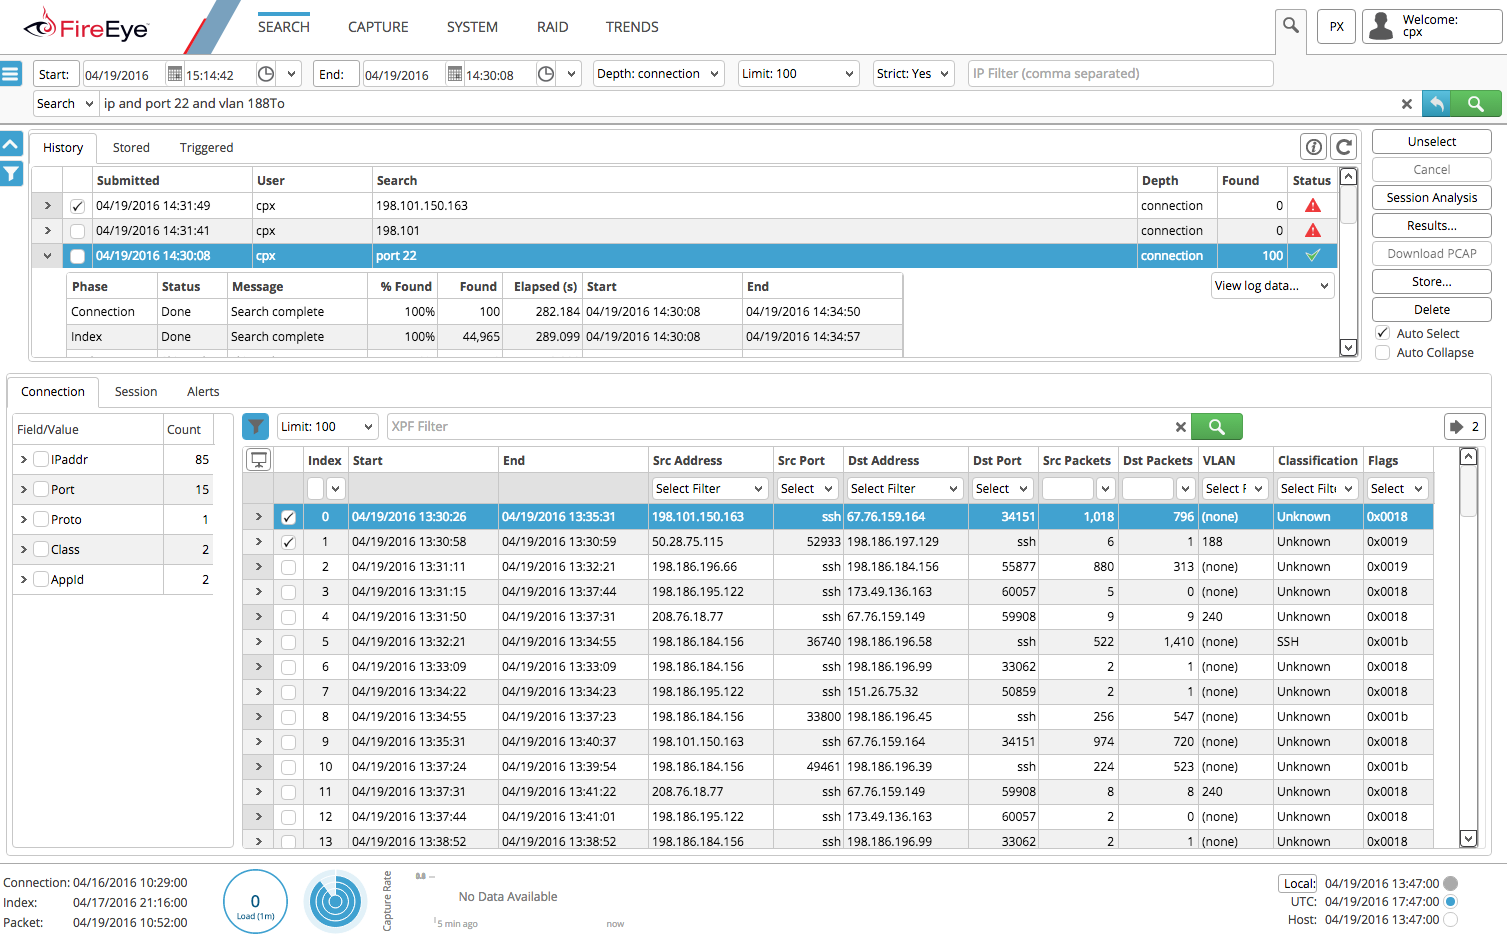1507x935 pixels.
Task: Apply the XPF filter with the green search button
Action: point(1217,427)
